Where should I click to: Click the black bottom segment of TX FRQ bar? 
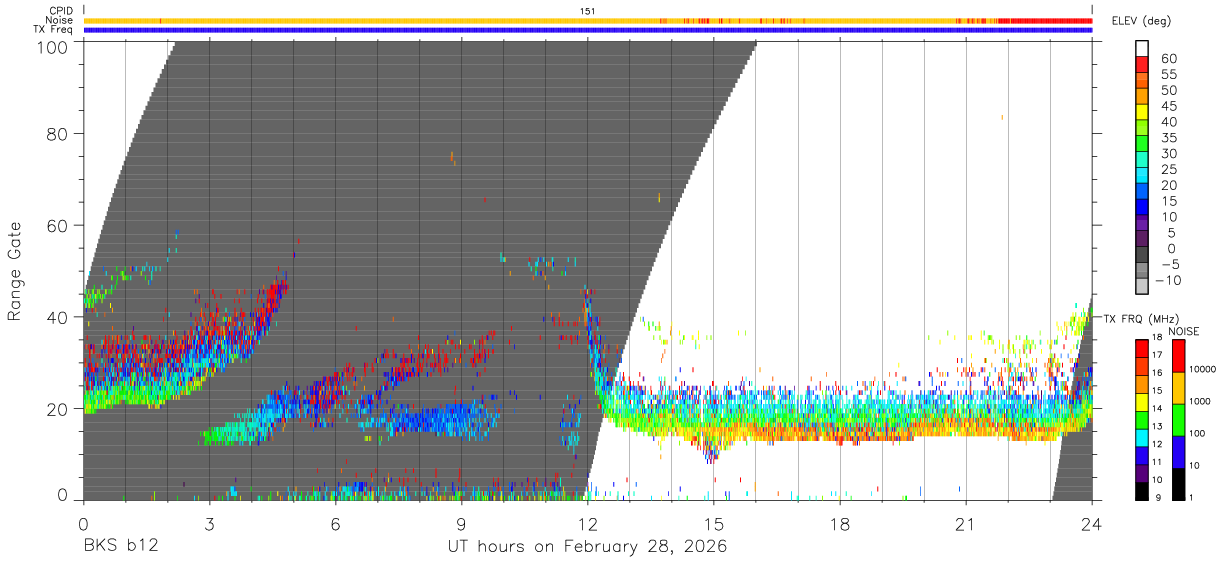[1141, 490]
